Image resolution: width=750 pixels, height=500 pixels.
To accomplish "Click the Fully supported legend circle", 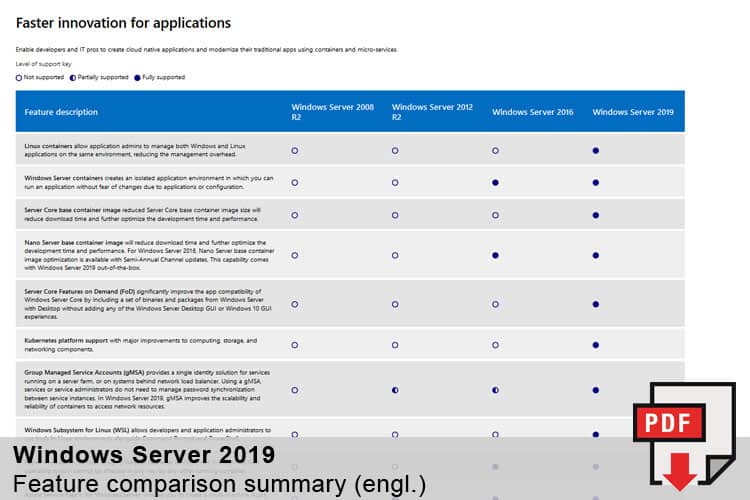I will [137, 78].
